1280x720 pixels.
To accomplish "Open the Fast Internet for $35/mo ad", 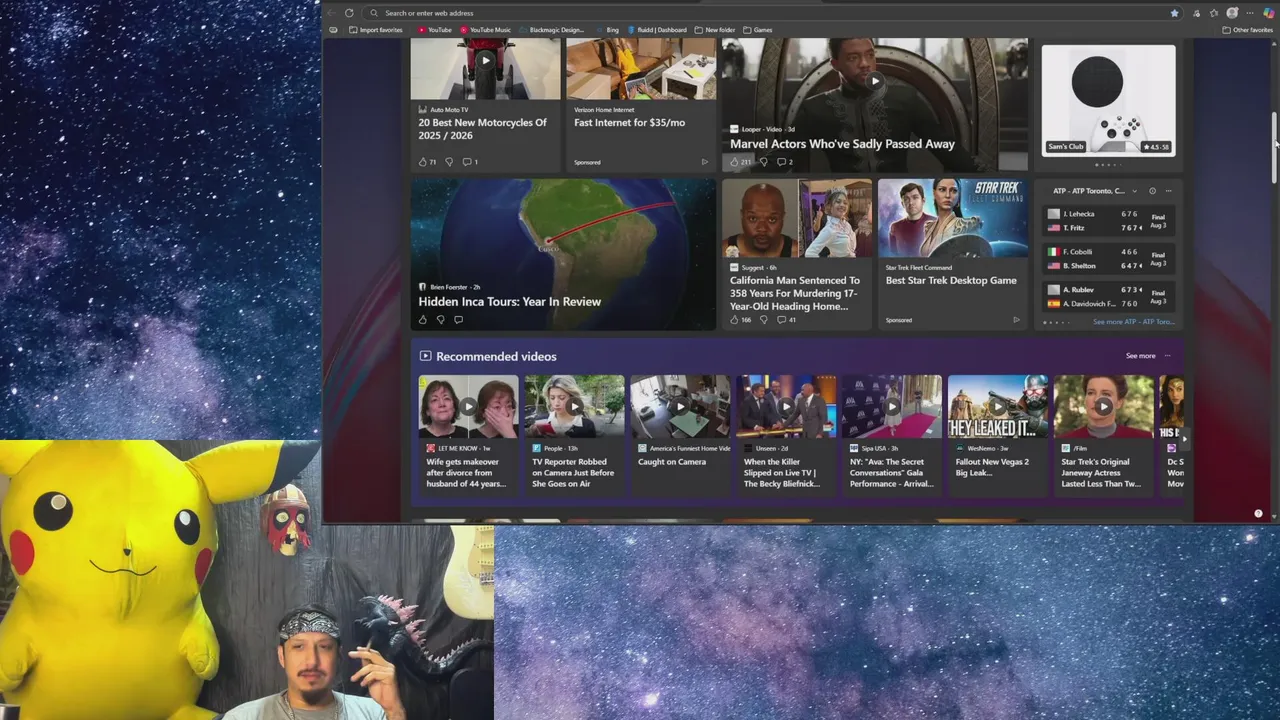I will point(629,123).
